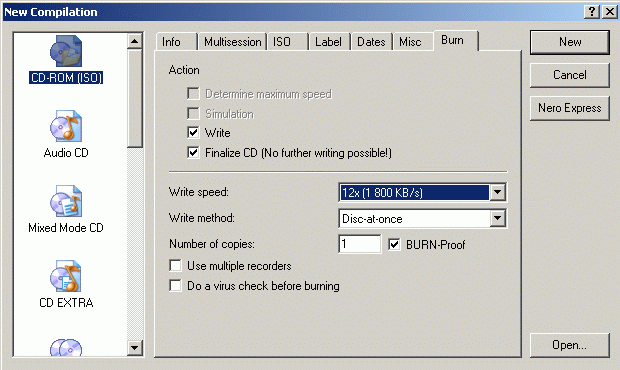Uncheck the Write checkbox

point(193,132)
